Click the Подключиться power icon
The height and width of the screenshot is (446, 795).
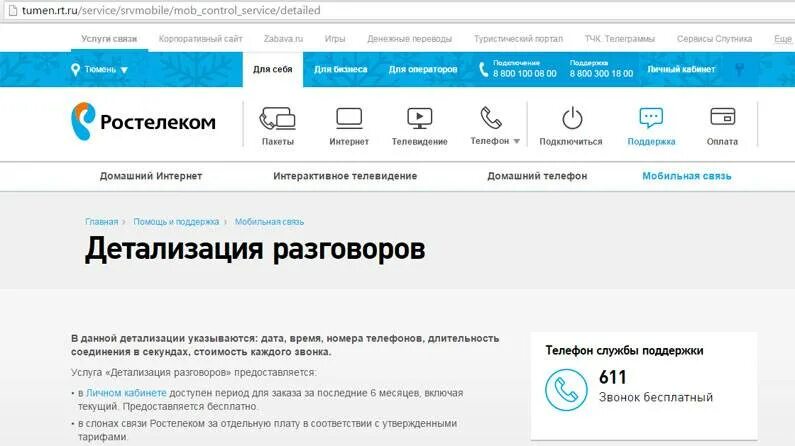click(x=572, y=118)
